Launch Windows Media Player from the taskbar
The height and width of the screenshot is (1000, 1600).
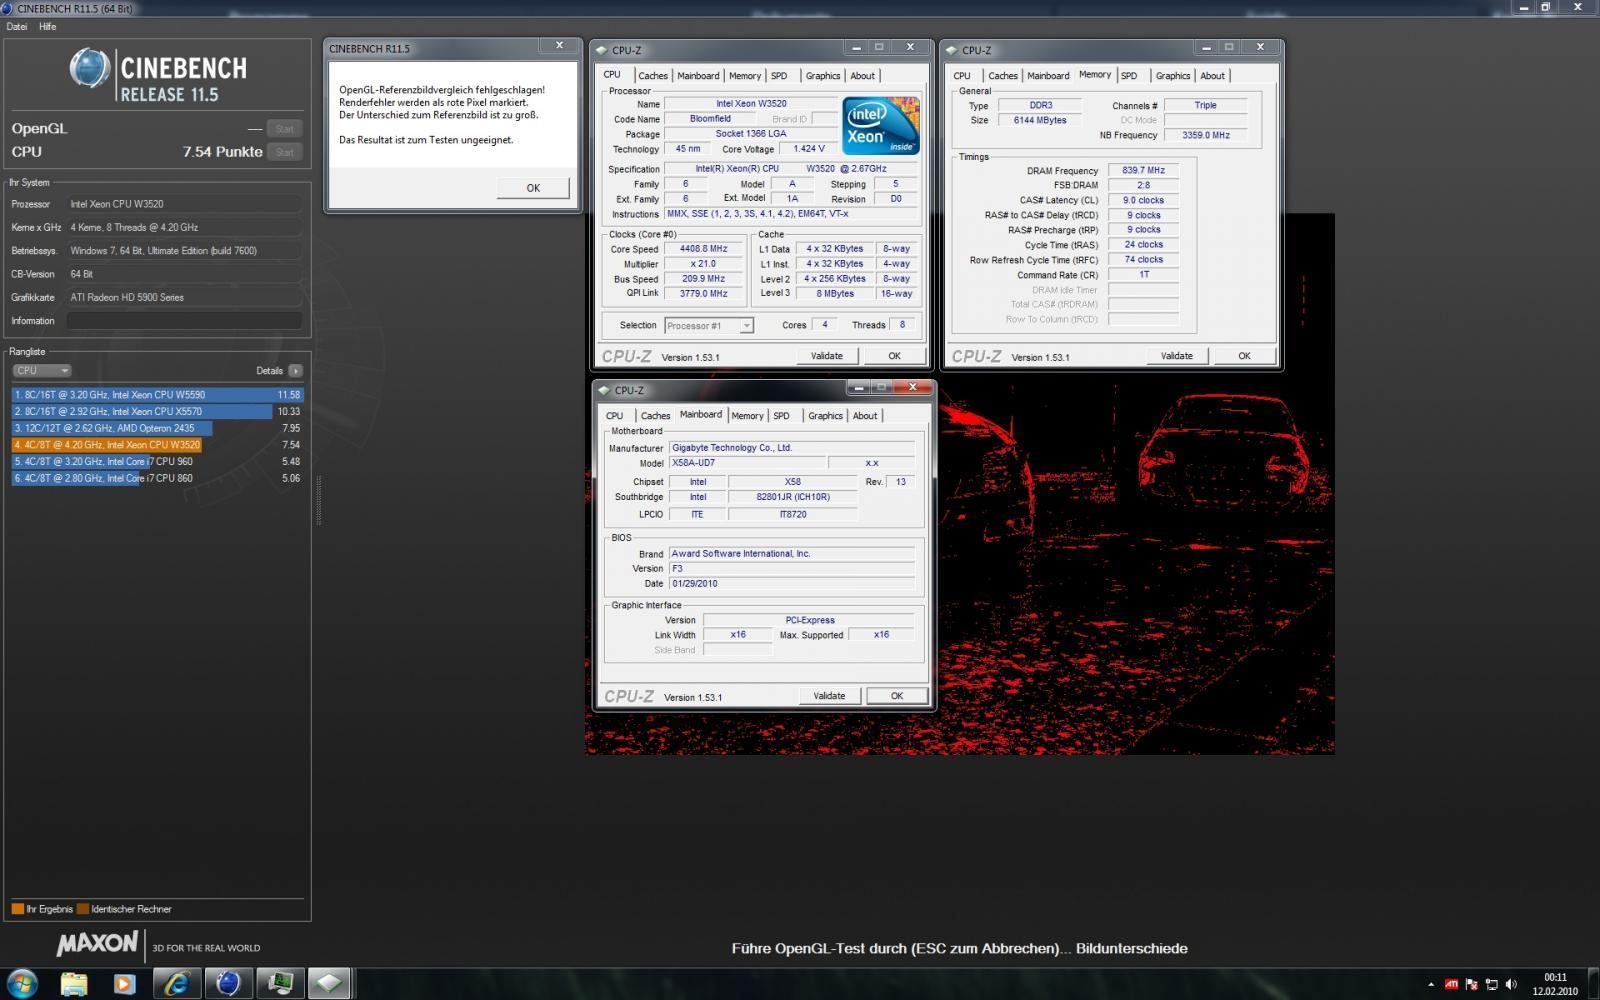click(x=125, y=984)
